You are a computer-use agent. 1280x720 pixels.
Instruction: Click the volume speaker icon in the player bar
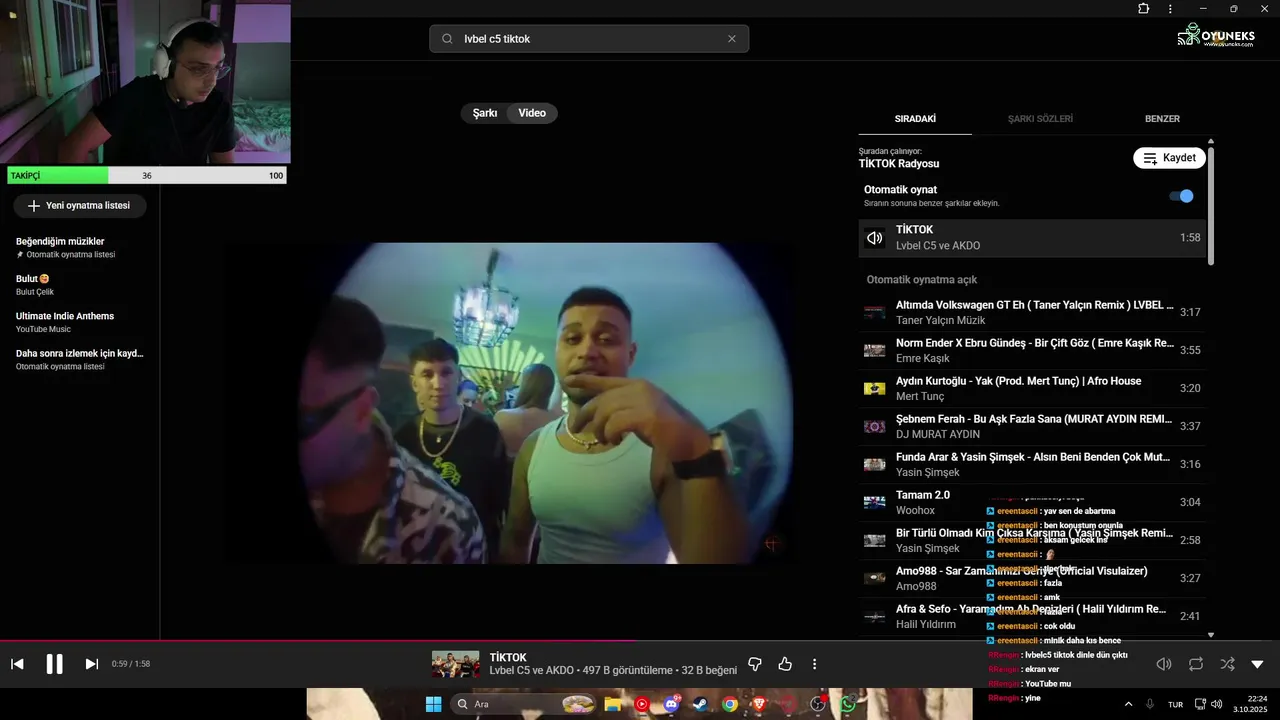[x=1164, y=664]
